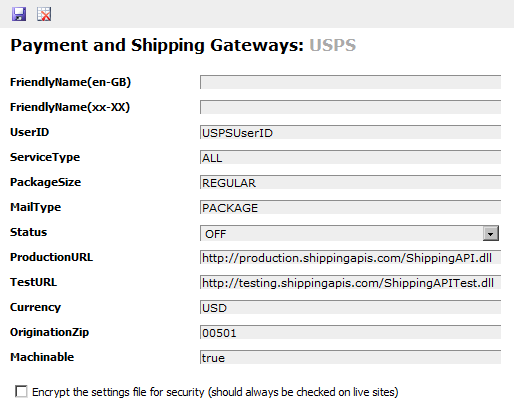The width and height of the screenshot is (514, 411).
Task: Click the Save floppy disk icon
Action: pos(19,14)
